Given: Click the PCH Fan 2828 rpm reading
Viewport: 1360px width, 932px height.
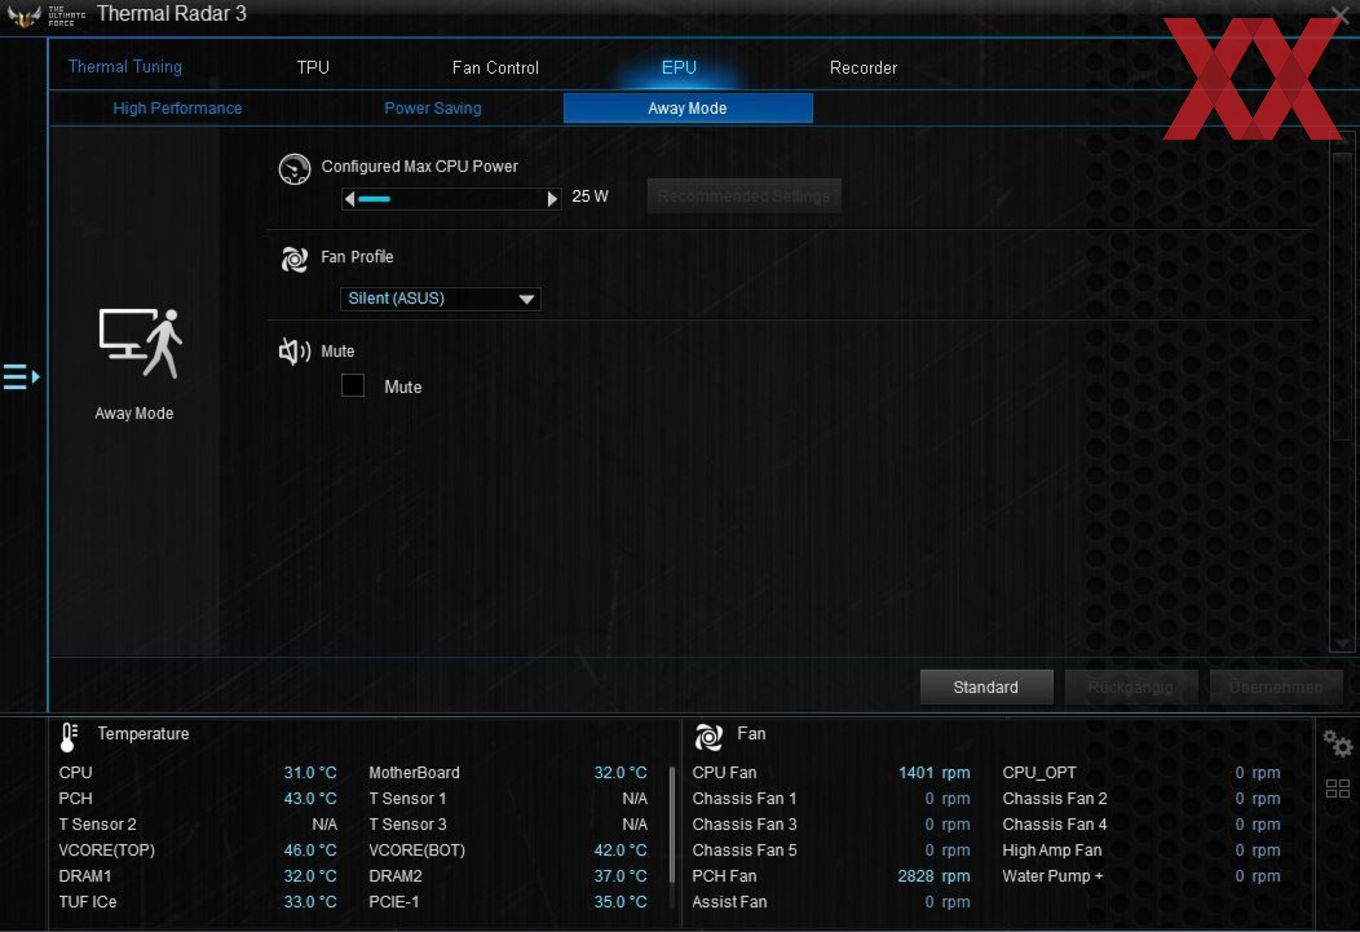Looking at the screenshot, I should [934, 875].
